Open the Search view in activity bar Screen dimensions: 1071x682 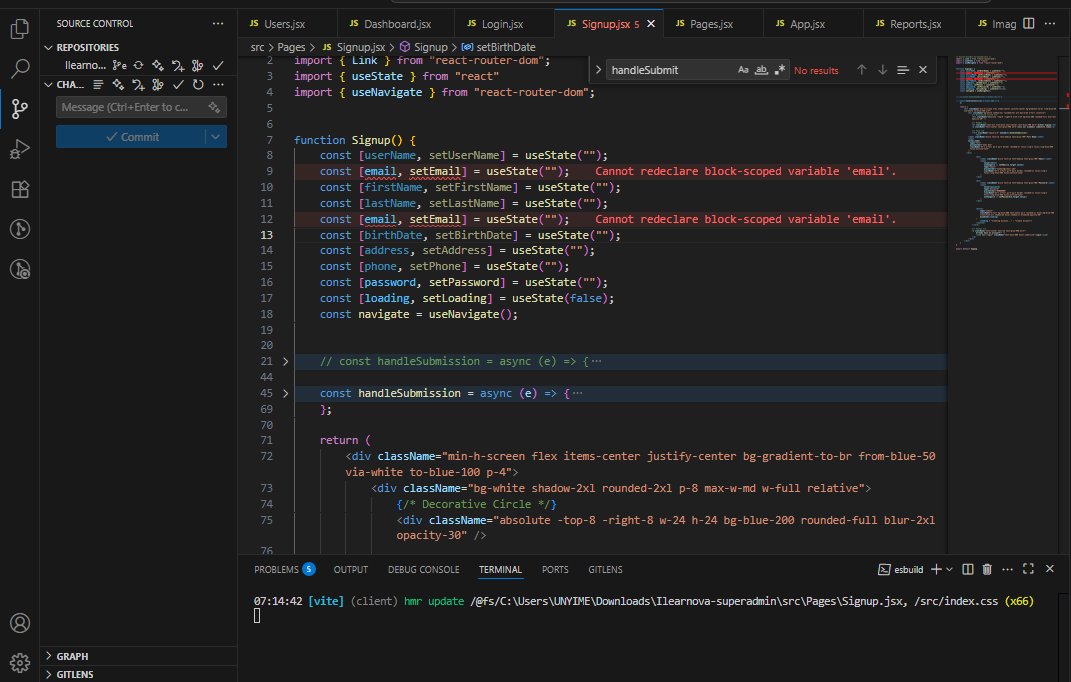(19, 69)
